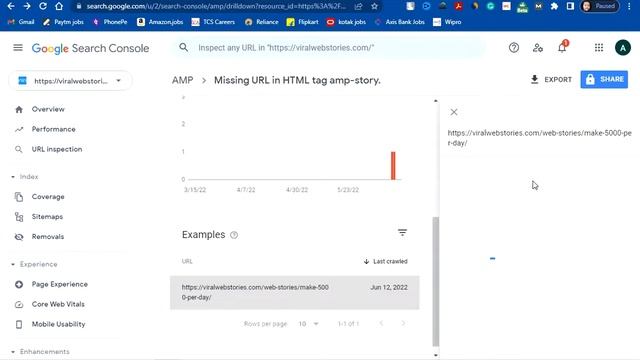Click the AMP breadcrumb link

point(182,80)
